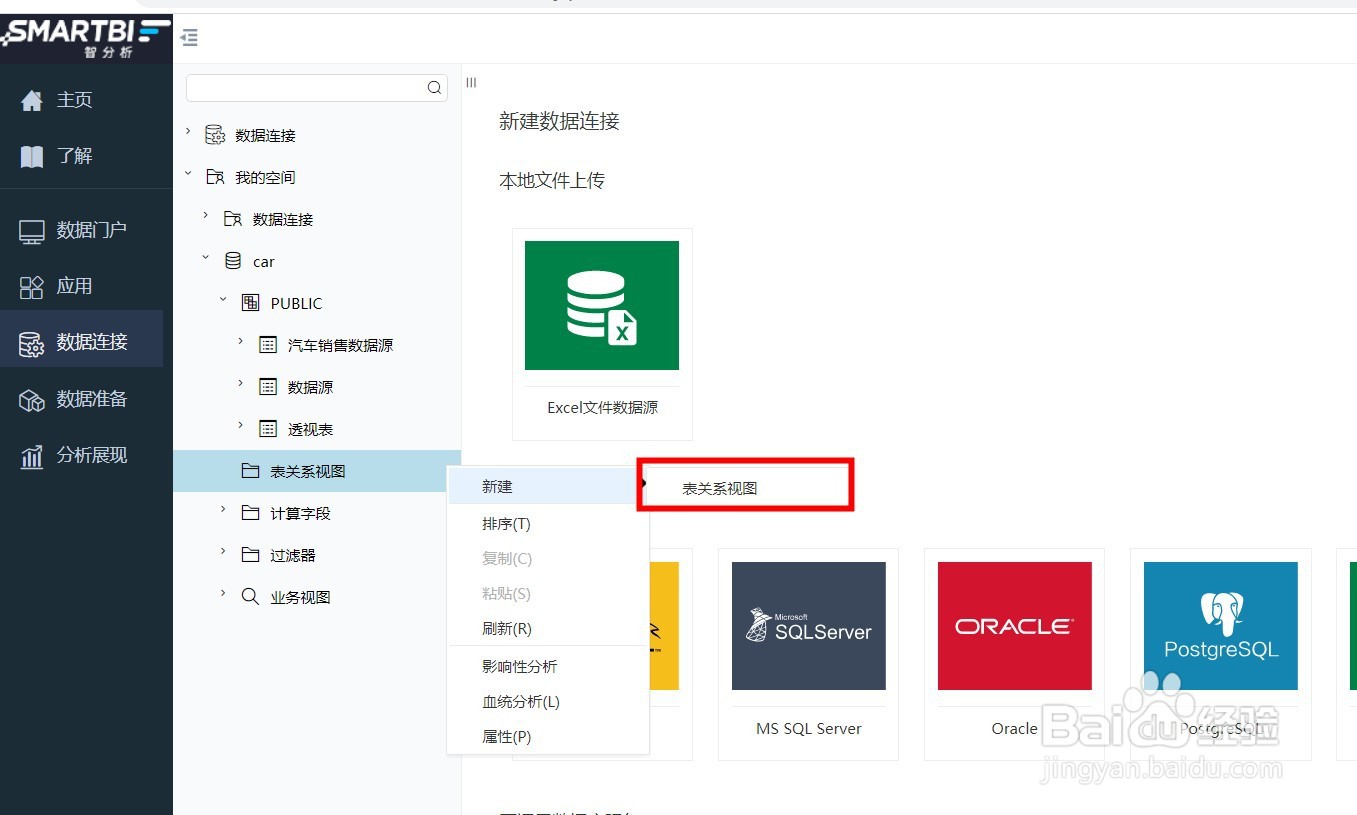Expand the 过滤器 folder
1357x815 pixels.
[x=223, y=552]
